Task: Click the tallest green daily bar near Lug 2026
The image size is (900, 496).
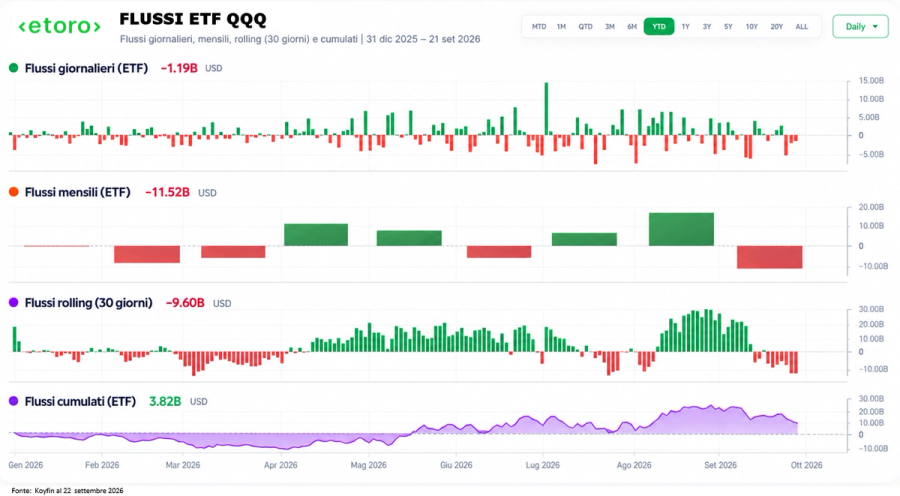Action: [x=546, y=109]
